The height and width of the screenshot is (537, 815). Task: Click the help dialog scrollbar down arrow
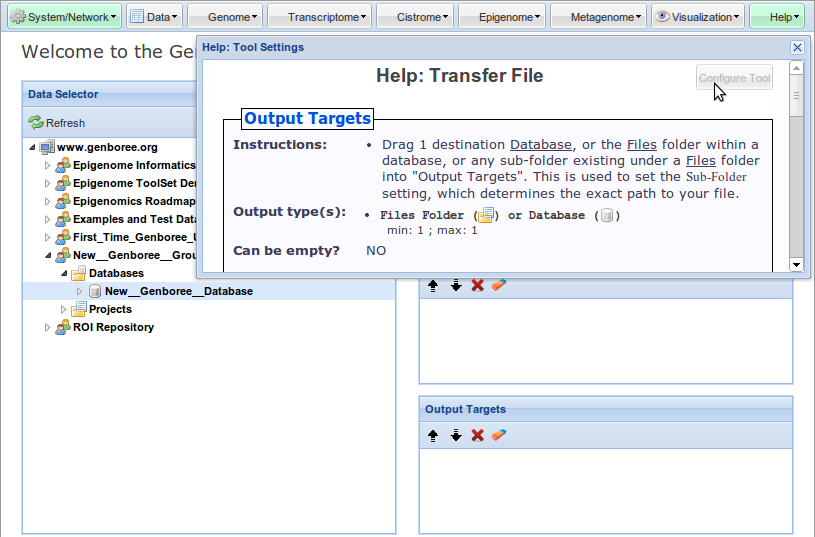coord(796,264)
